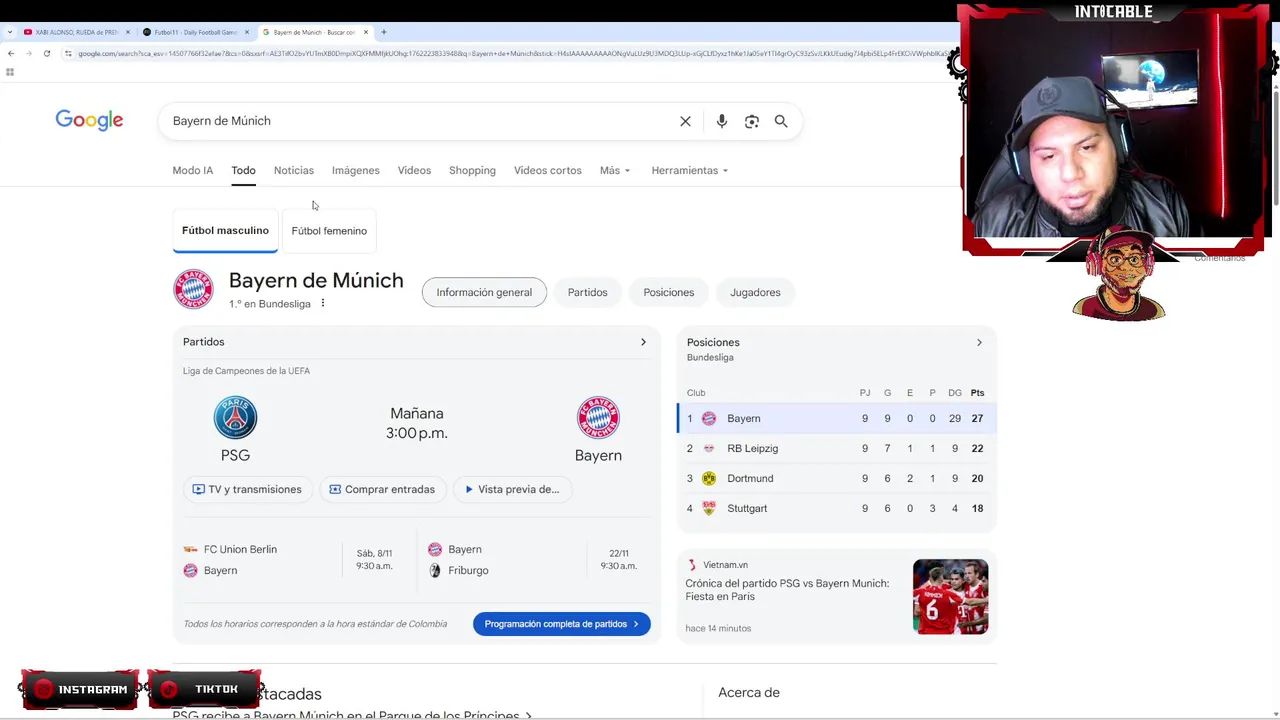Image resolution: width=1280 pixels, height=720 pixels.
Task: Open the Crónica del partido PSG vs Bayern article
Action: pos(787,590)
